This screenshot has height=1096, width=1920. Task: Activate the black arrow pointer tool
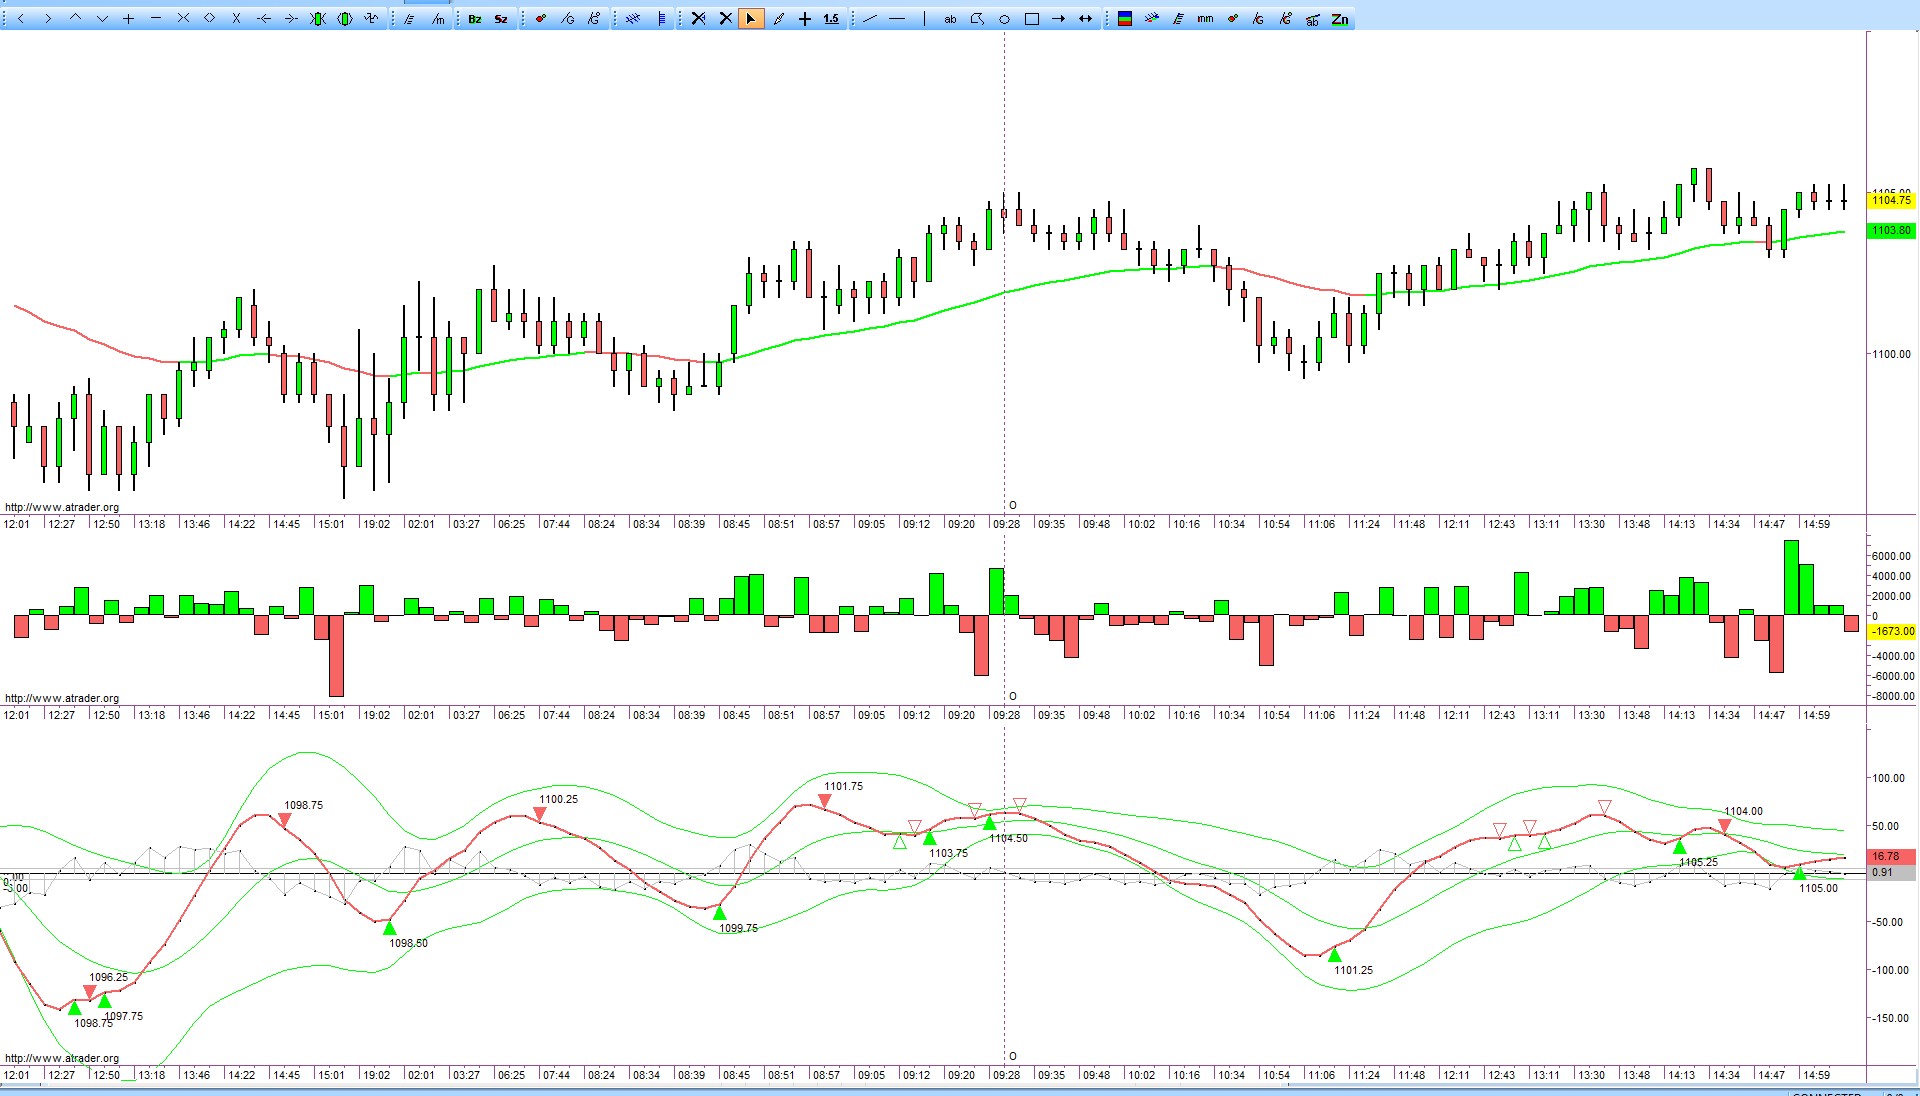pyautogui.click(x=750, y=19)
